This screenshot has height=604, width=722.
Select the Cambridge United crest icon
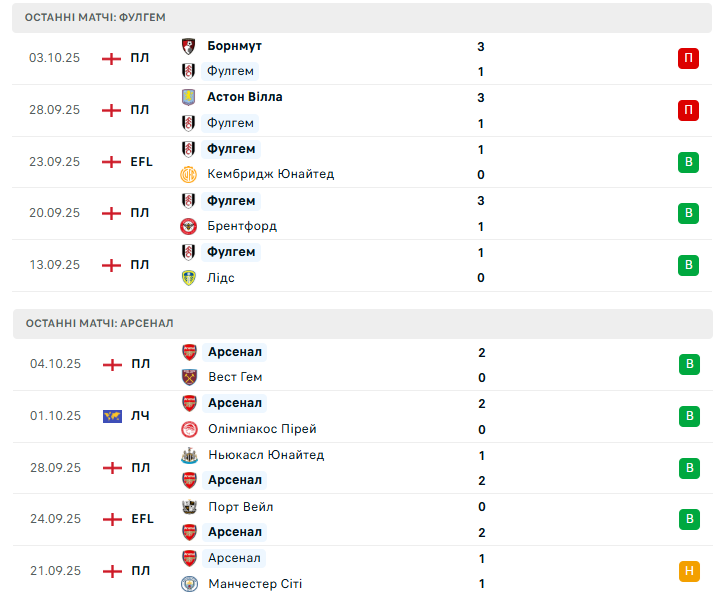(x=188, y=174)
